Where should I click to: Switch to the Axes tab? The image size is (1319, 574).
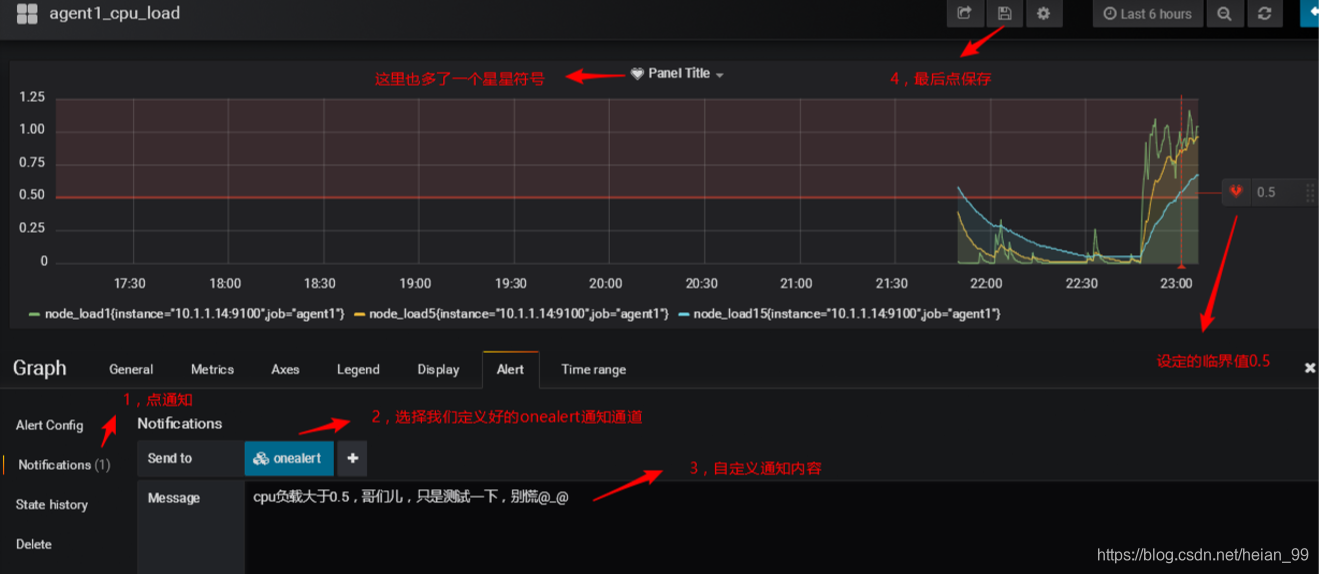285,369
